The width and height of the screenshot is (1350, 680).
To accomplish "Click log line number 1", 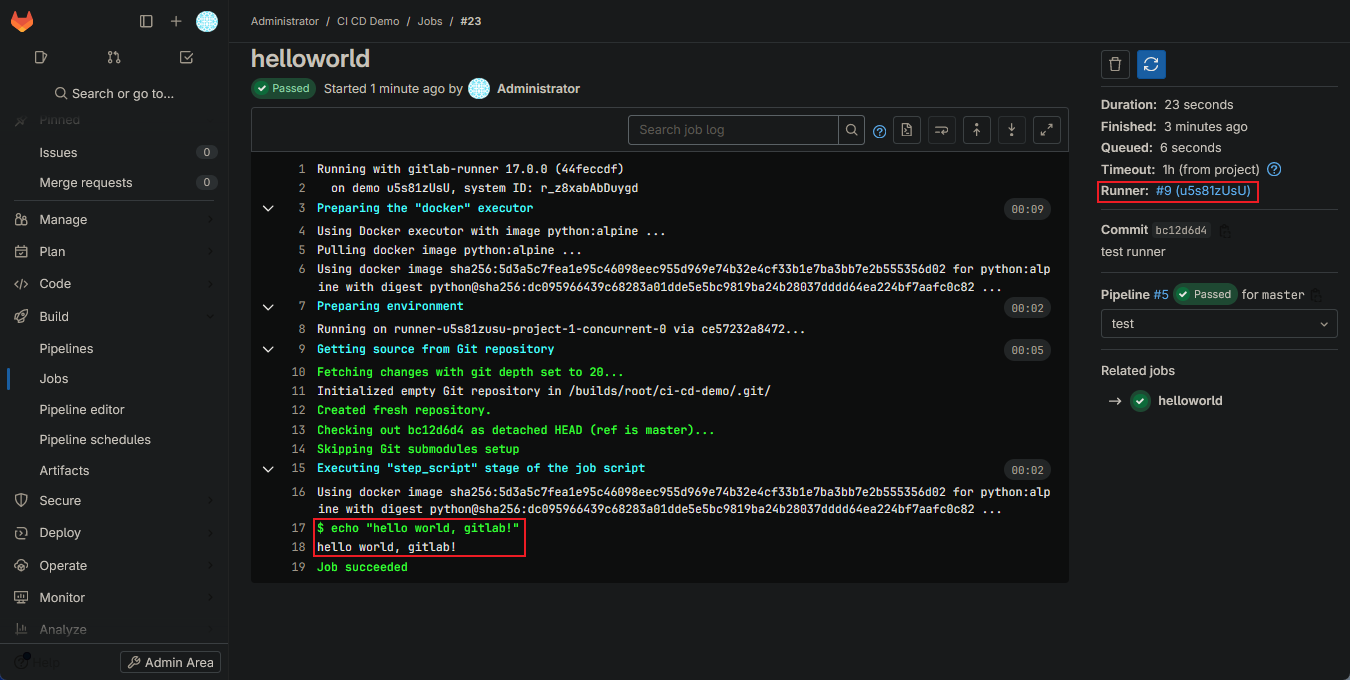I will click(301, 170).
